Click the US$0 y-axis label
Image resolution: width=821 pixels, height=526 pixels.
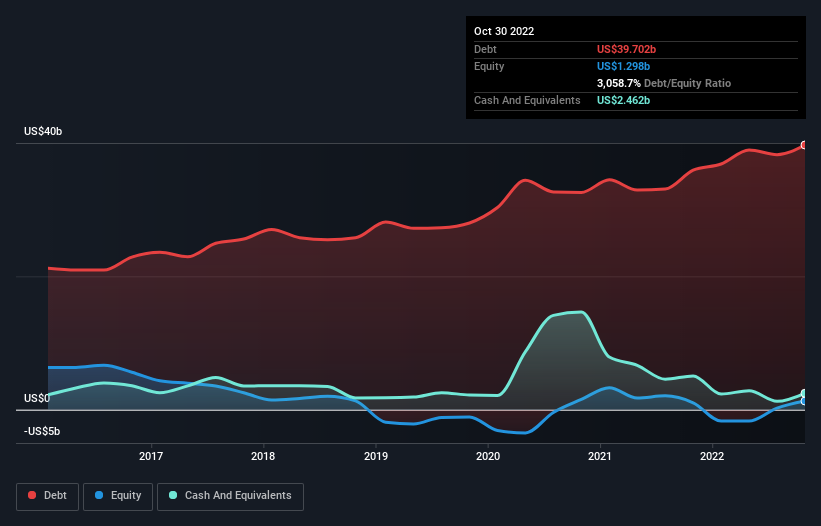[37, 398]
